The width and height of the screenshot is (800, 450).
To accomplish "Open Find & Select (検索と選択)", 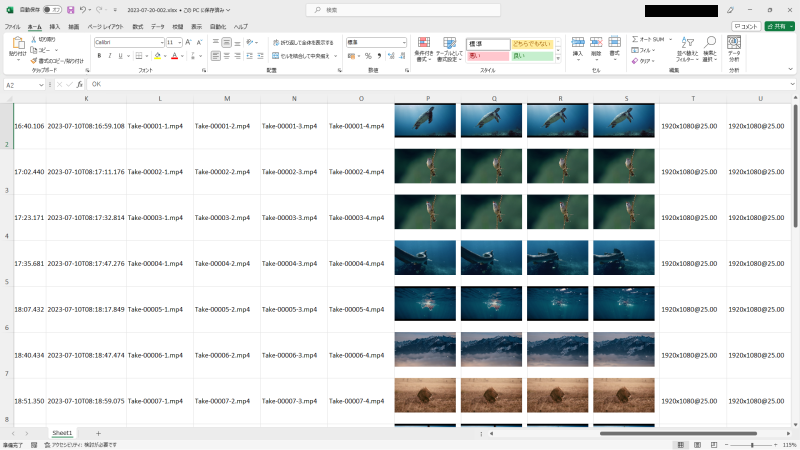I will pos(710,49).
